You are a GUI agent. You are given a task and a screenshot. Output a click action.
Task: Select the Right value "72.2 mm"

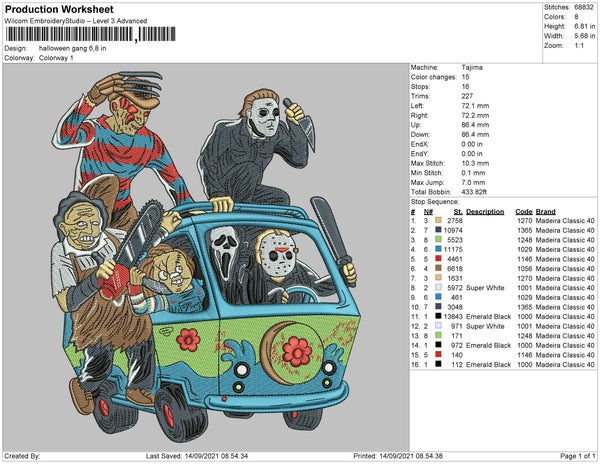pos(475,115)
